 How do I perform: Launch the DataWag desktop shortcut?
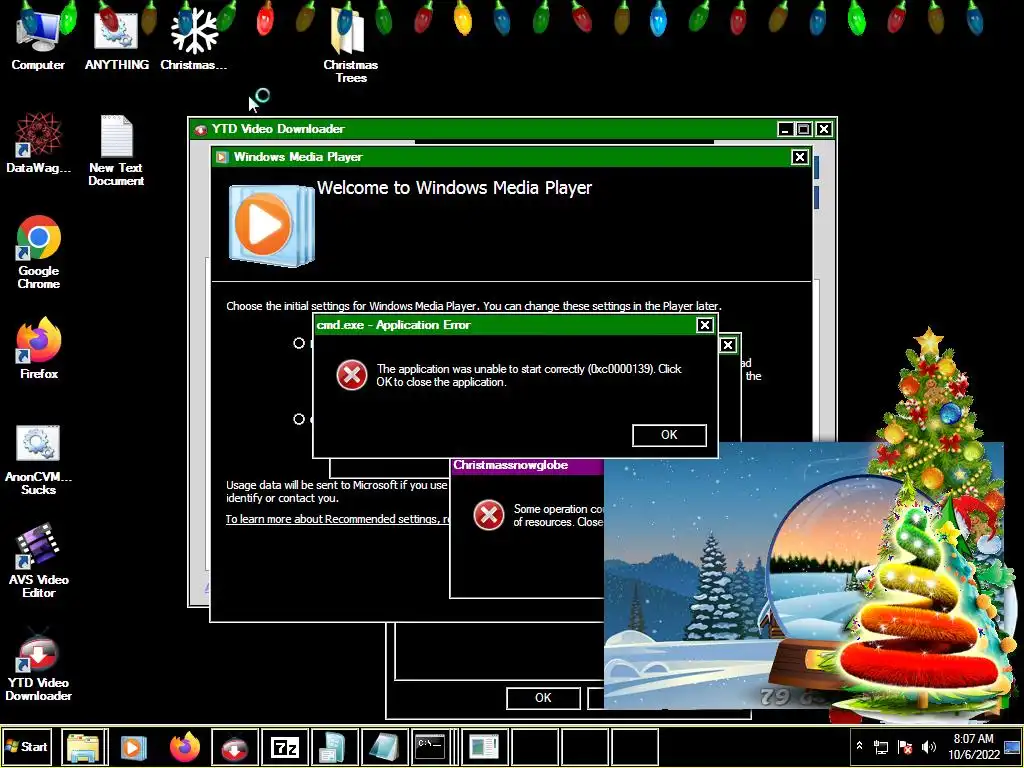(38, 142)
